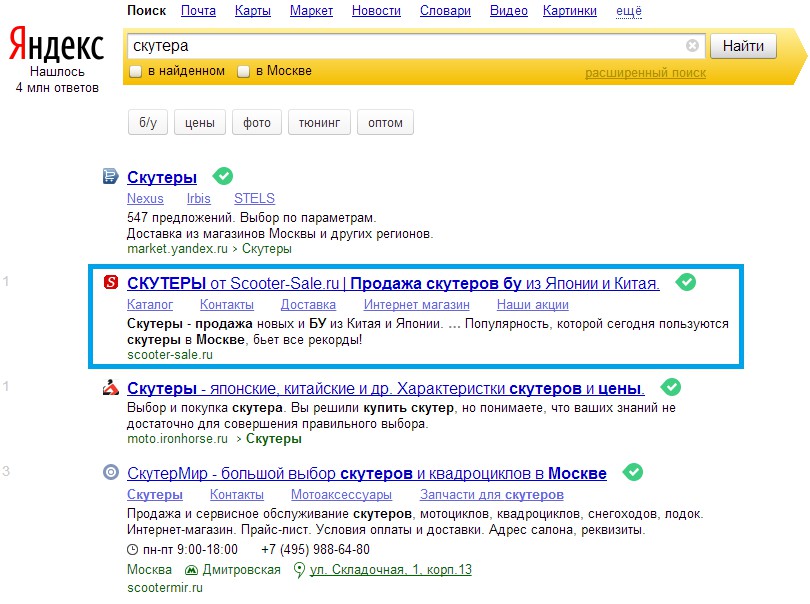The image size is (810, 604).
Task: Refine search with the б/у button
Action: (148, 122)
